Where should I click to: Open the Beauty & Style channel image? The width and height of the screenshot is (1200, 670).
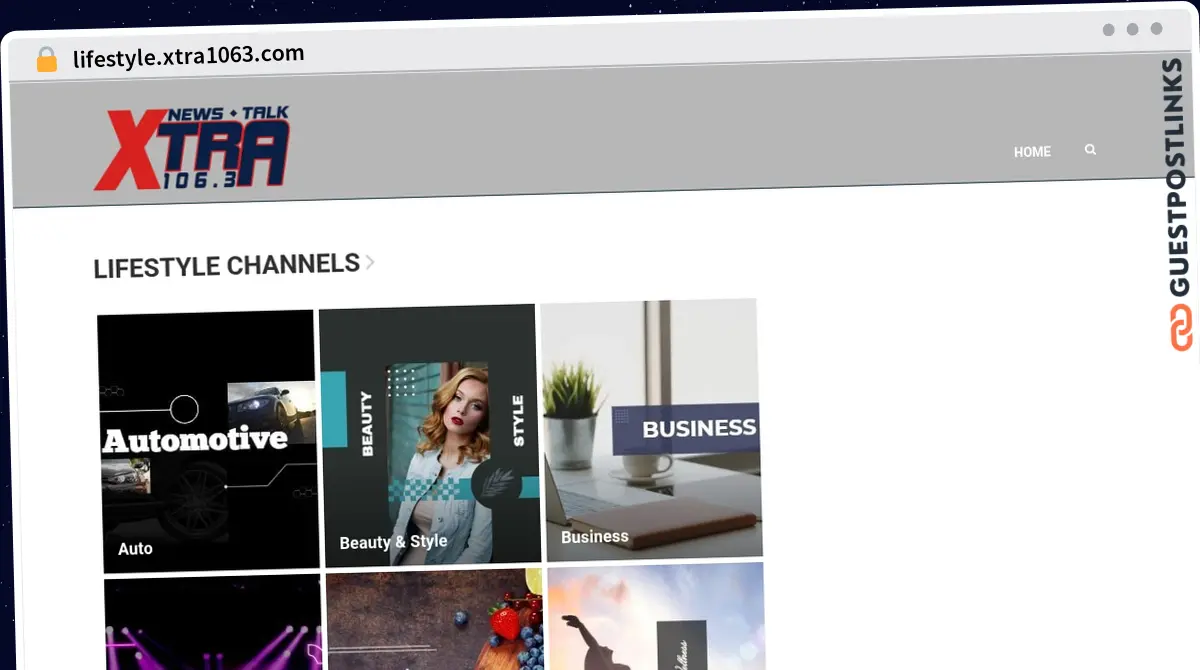tap(430, 435)
